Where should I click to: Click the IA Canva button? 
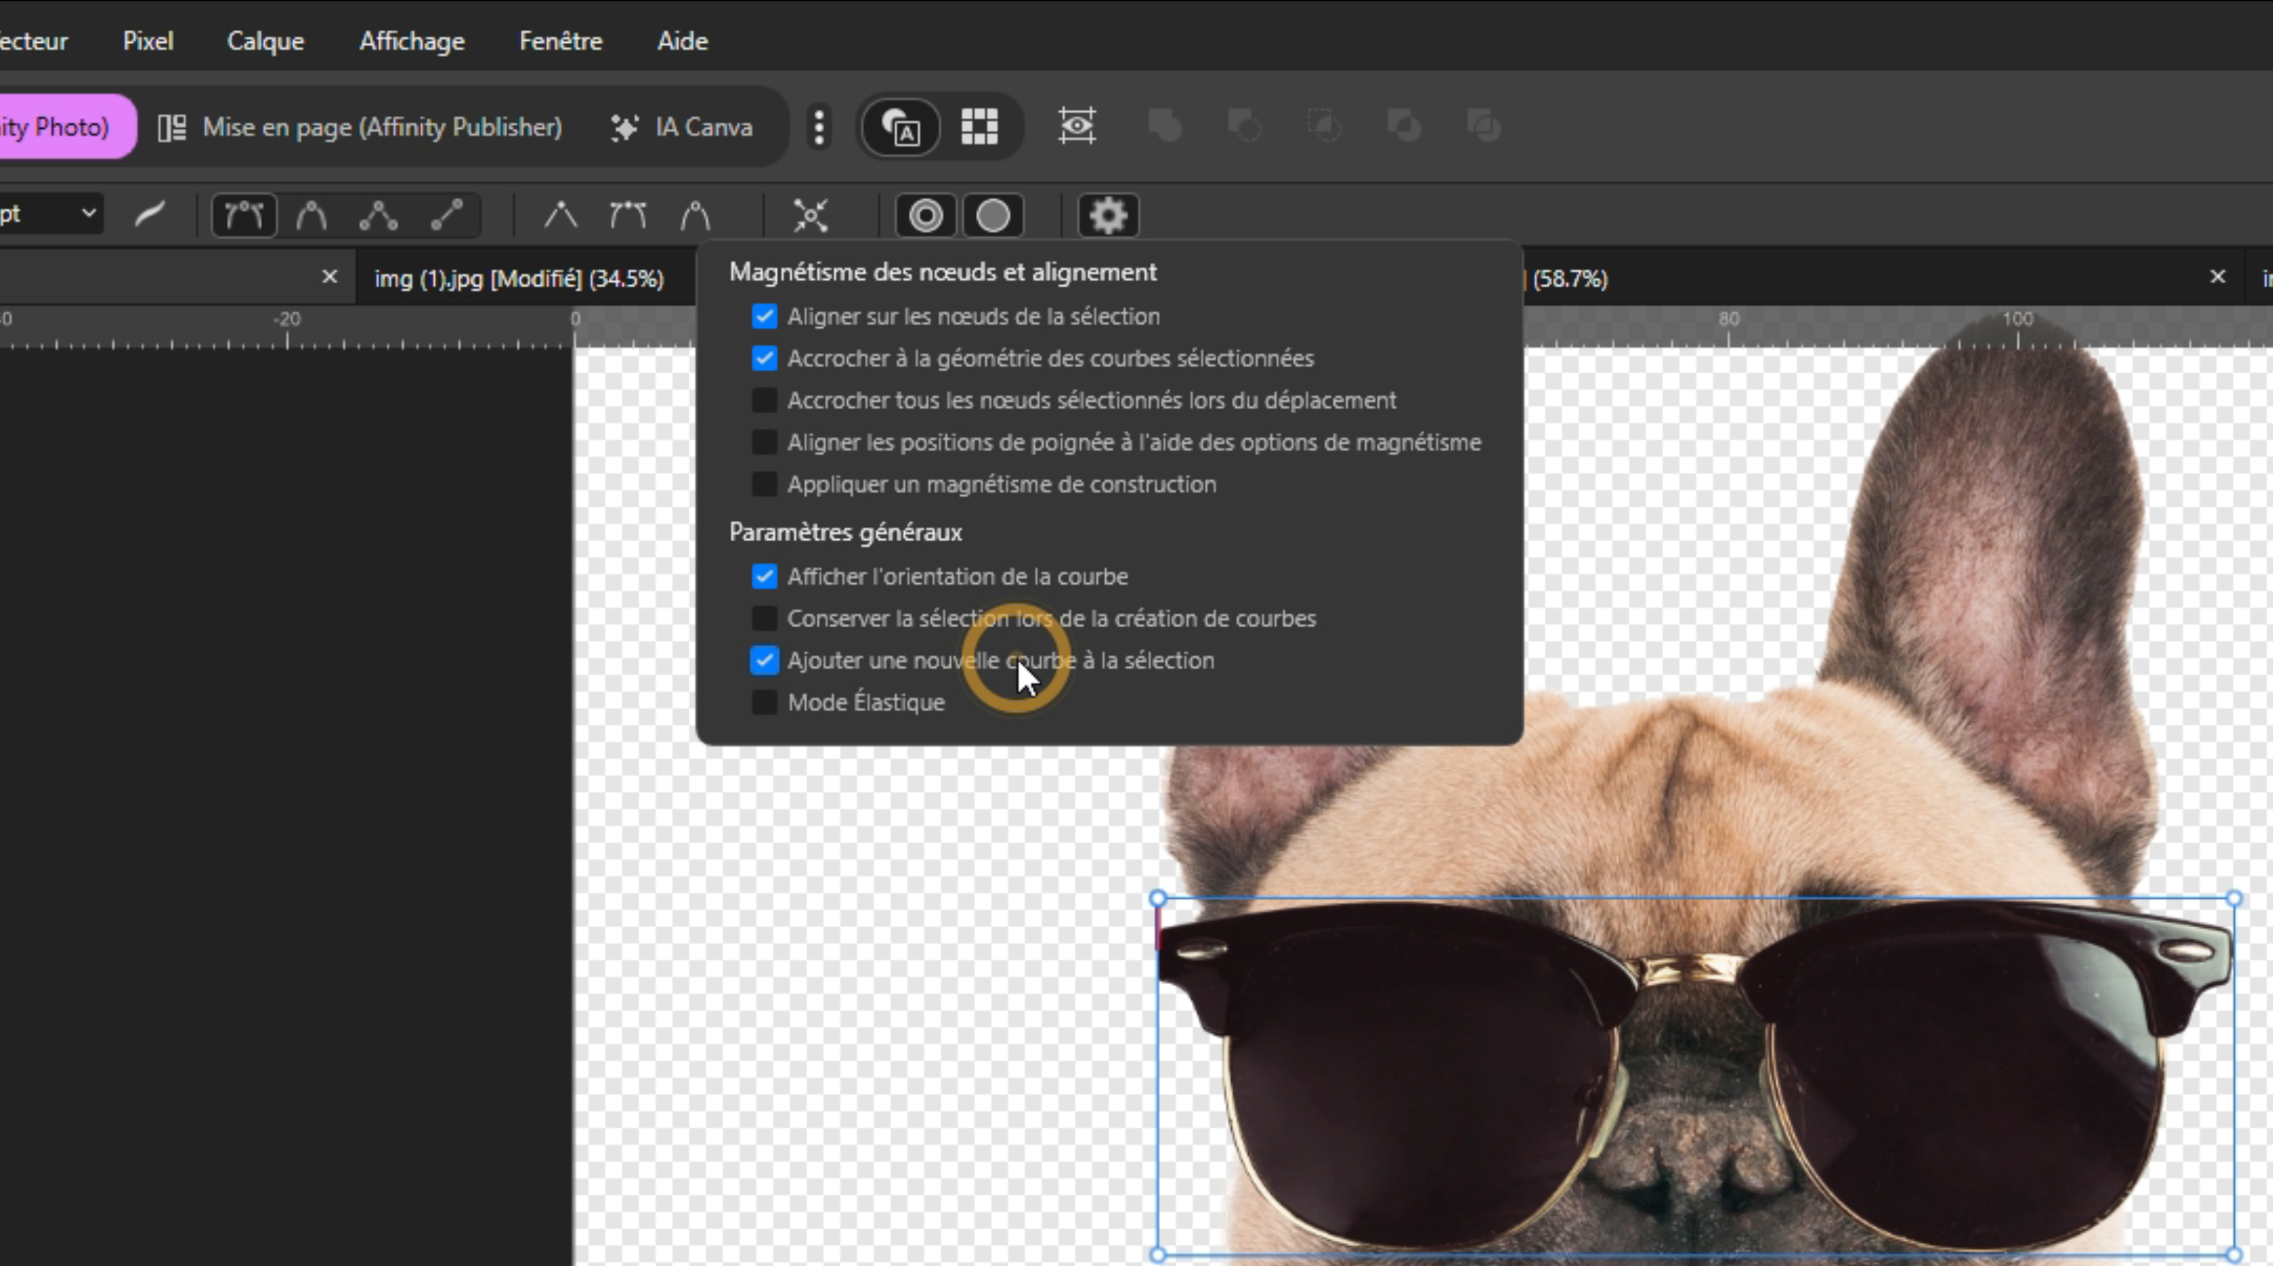pos(682,127)
